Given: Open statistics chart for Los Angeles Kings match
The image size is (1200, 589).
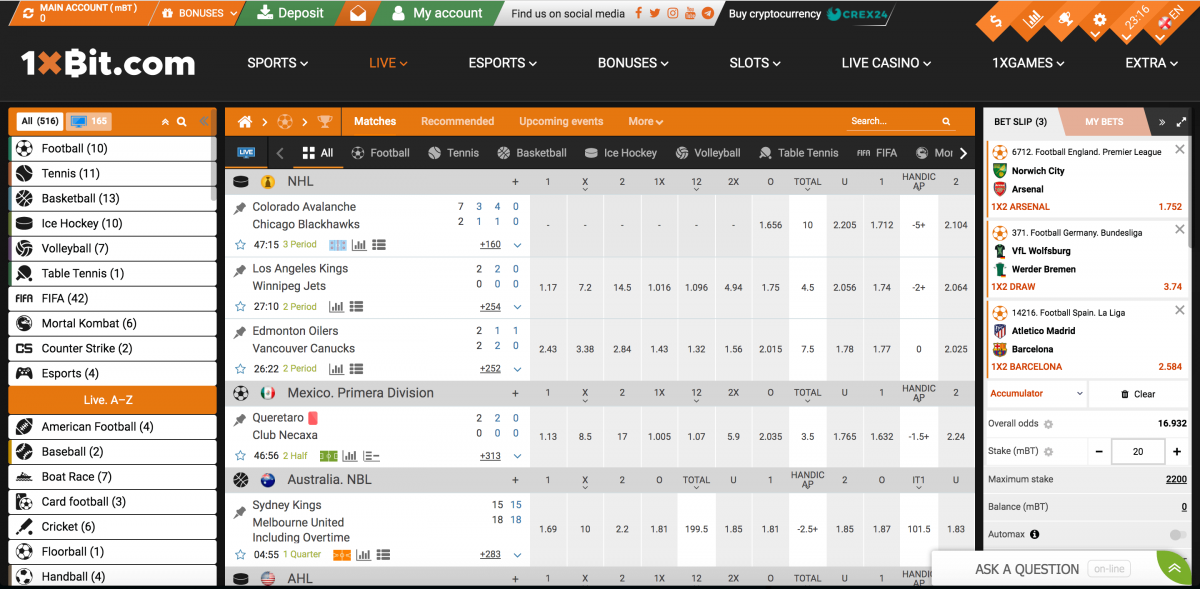Looking at the screenshot, I should point(336,307).
